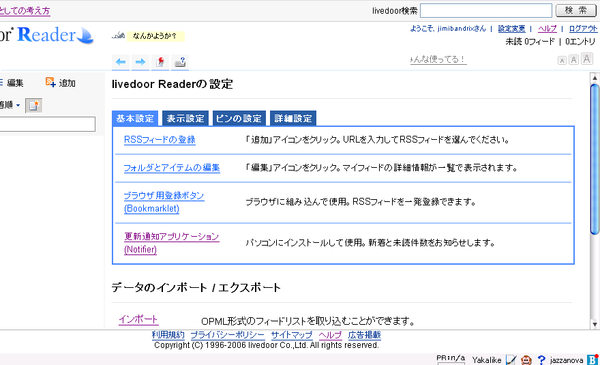Click the PR:n/a status bar indicator
Viewport: 600px width, 365px height.
pos(451,358)
